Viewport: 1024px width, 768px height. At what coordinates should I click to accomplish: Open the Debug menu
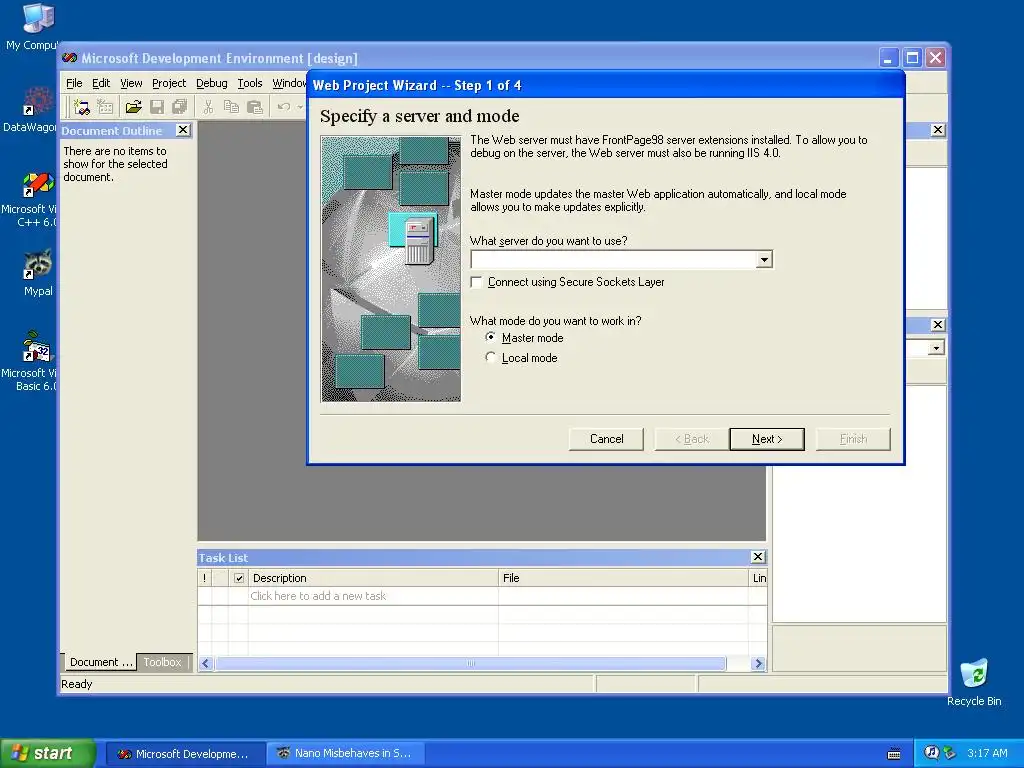[x=212, y=83]
